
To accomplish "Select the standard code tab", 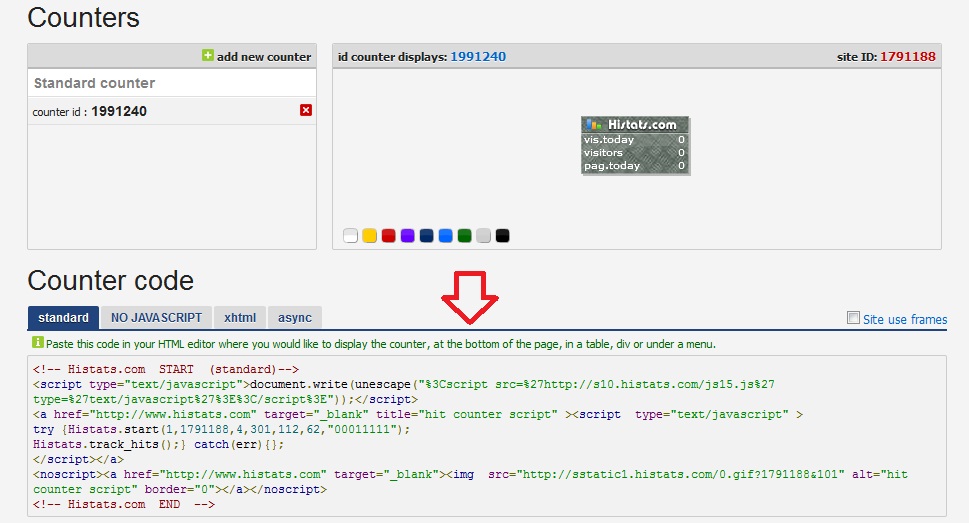I will pyautogui.click(x=63, y=318).
